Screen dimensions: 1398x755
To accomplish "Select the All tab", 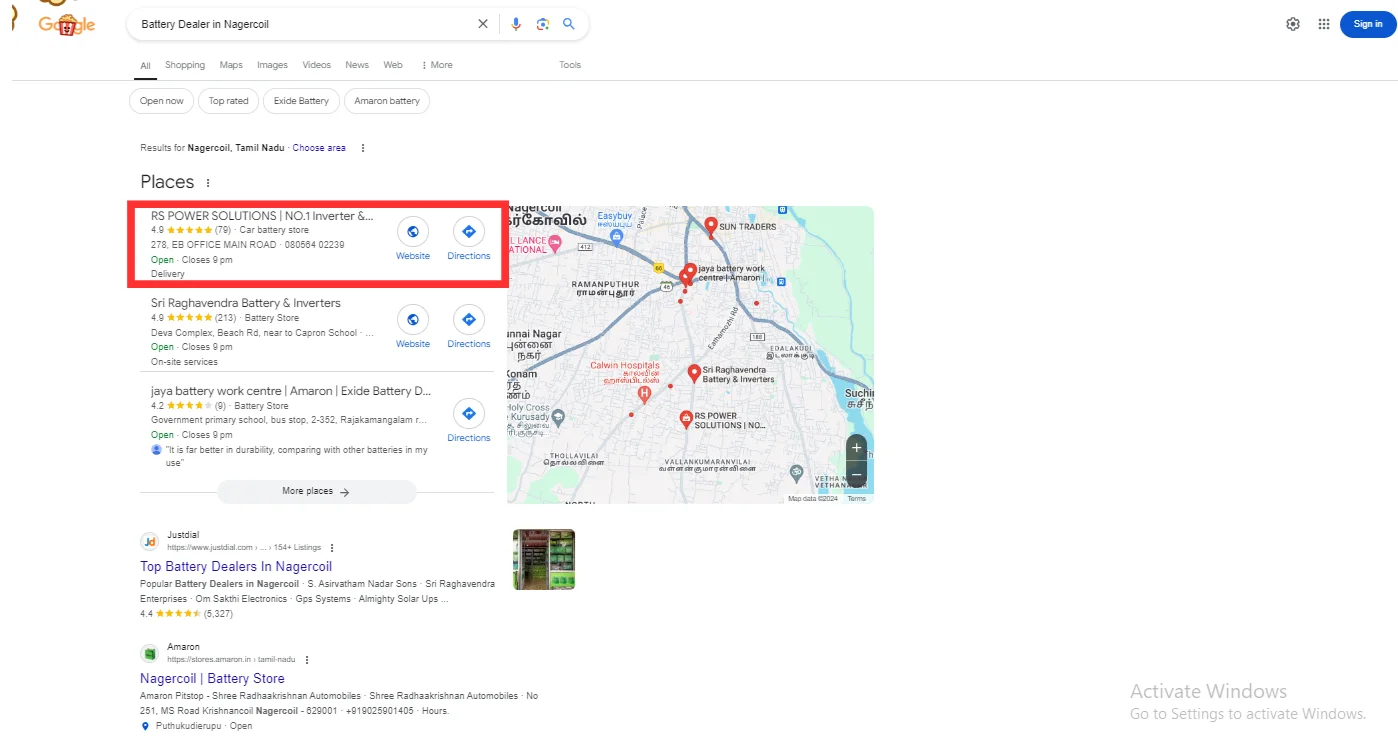I will click(x=145, y=66).
